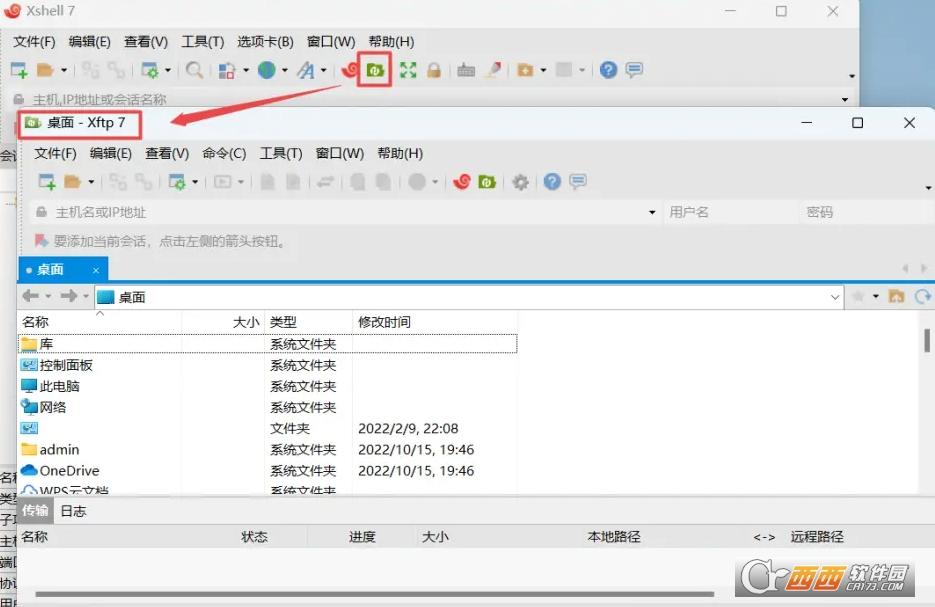The height and width of the screenshot is (607, 935).
Task: Switch to the 传输 tab
Action: tap(35, 511)
